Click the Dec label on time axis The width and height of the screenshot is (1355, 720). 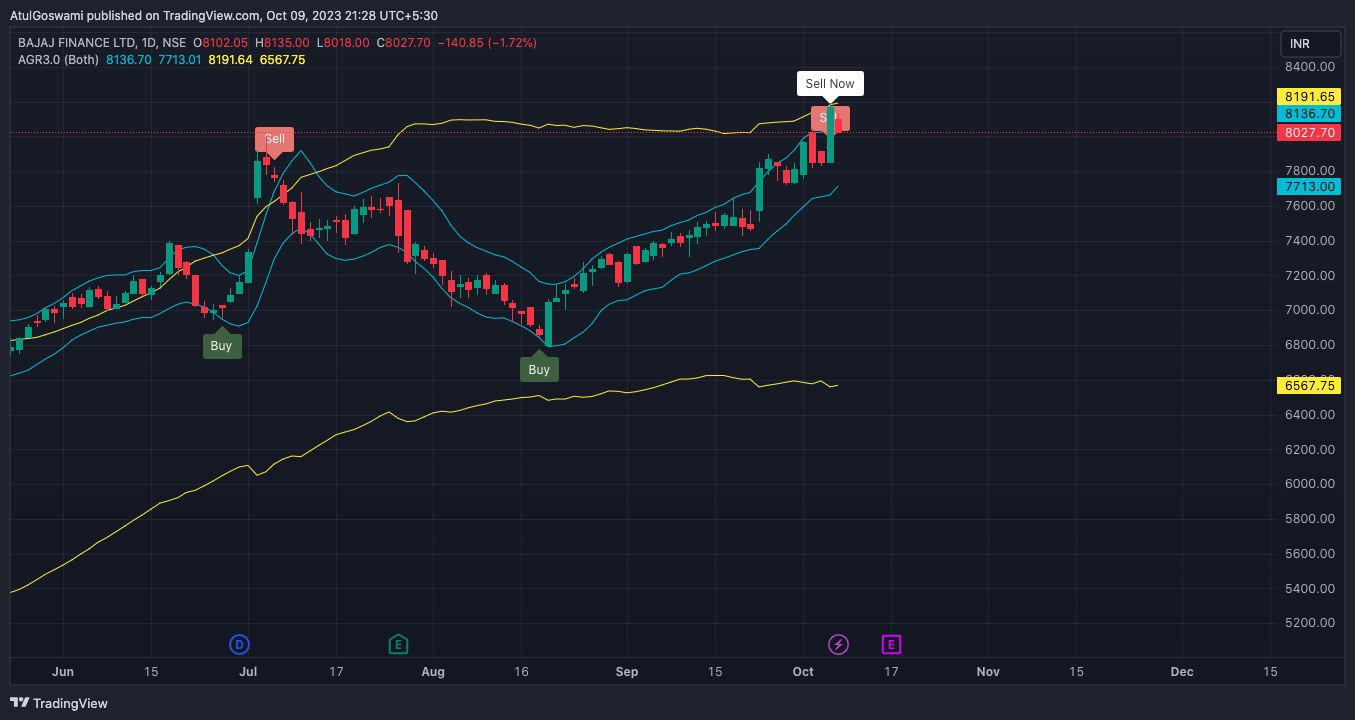pyautogui.click(x=1182, y=671)
